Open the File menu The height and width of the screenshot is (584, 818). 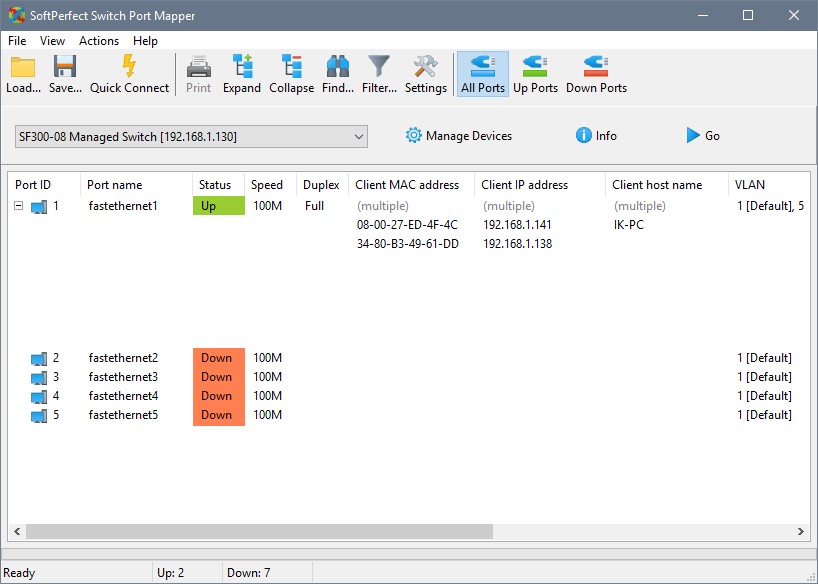17,41
